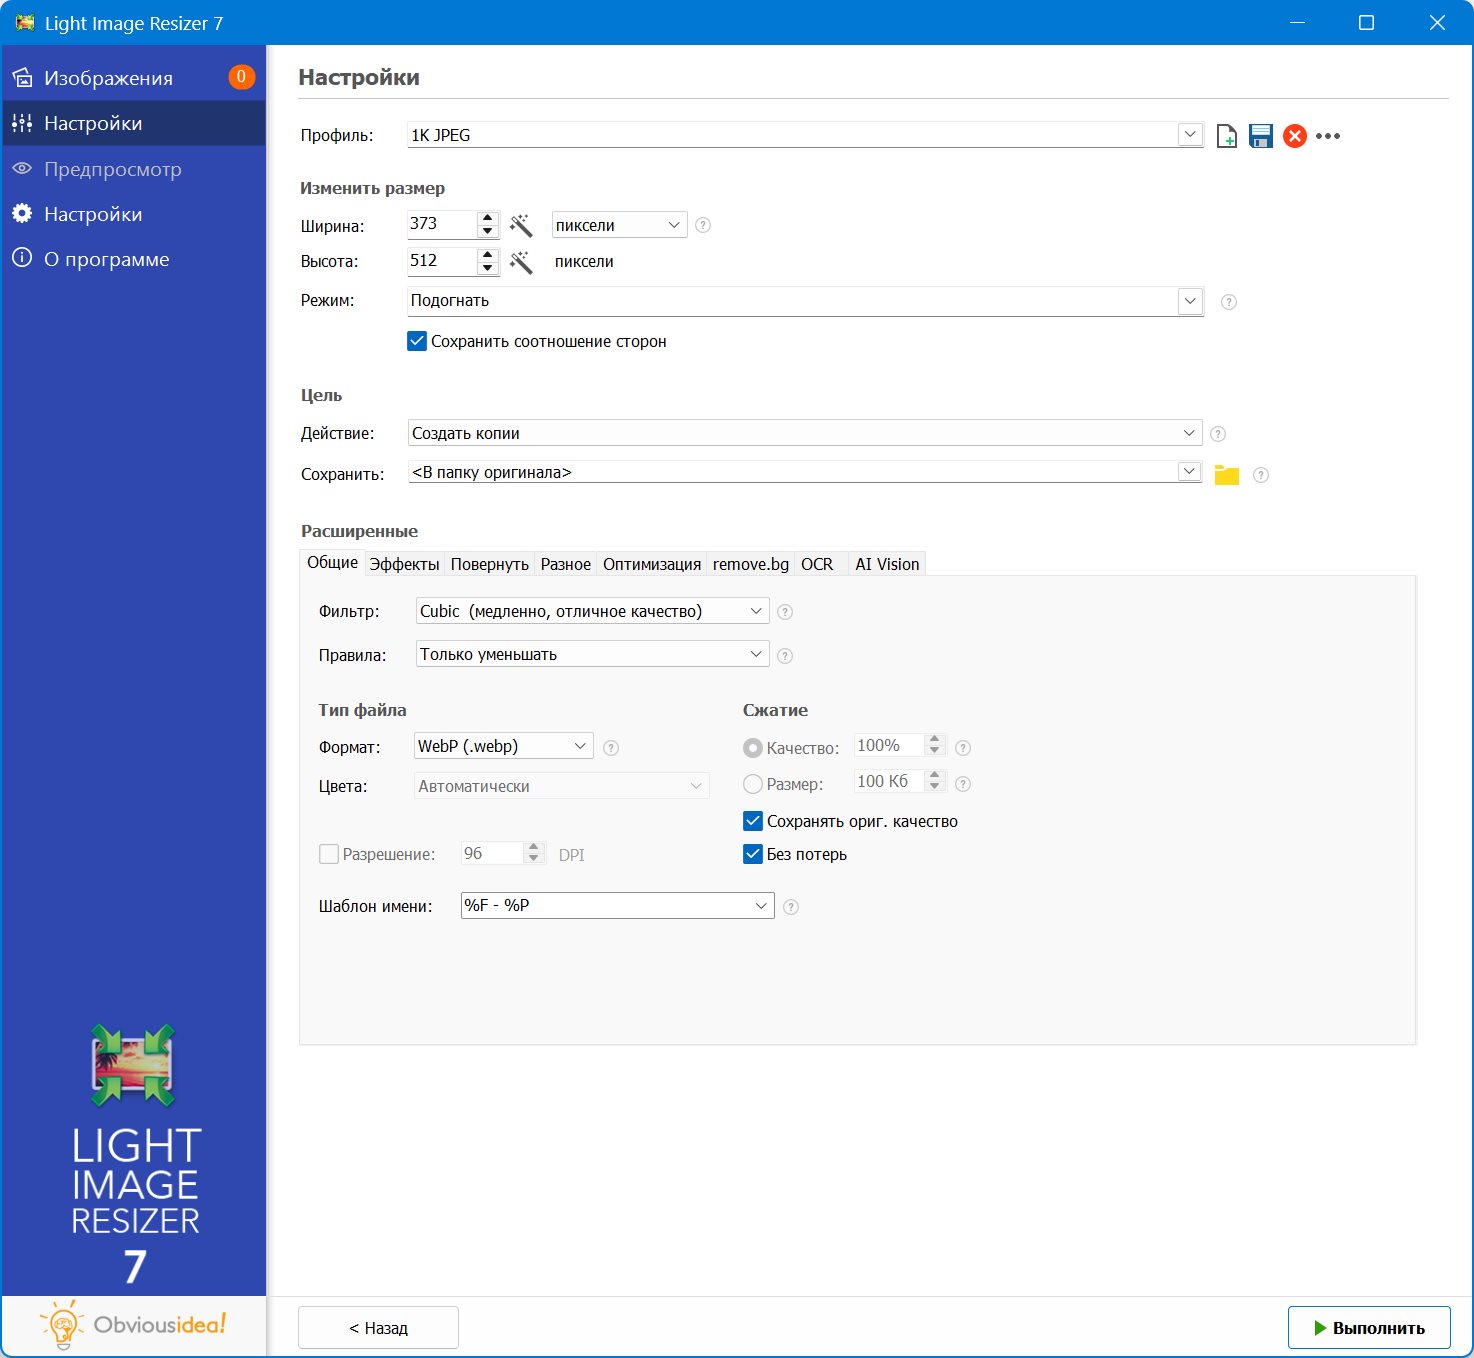1474x1358 pixels.
Task: Click the magic wand next to Высота
Action: tap(521, 262)
